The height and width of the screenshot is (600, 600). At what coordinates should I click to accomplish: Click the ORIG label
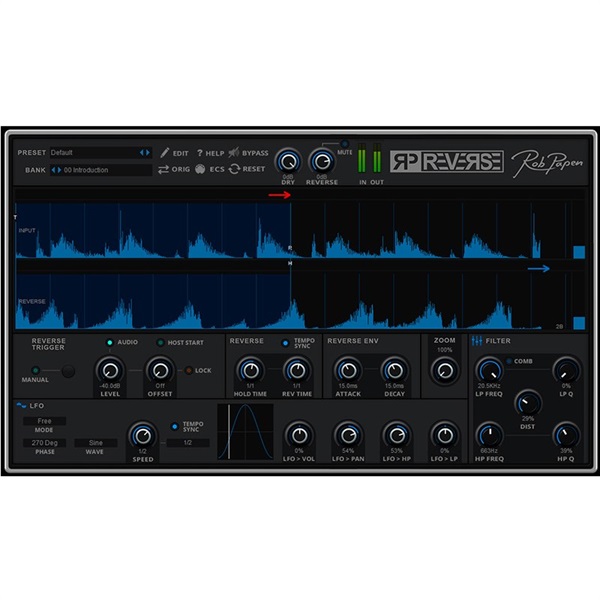pyautogui.click(x=181, y=169)
